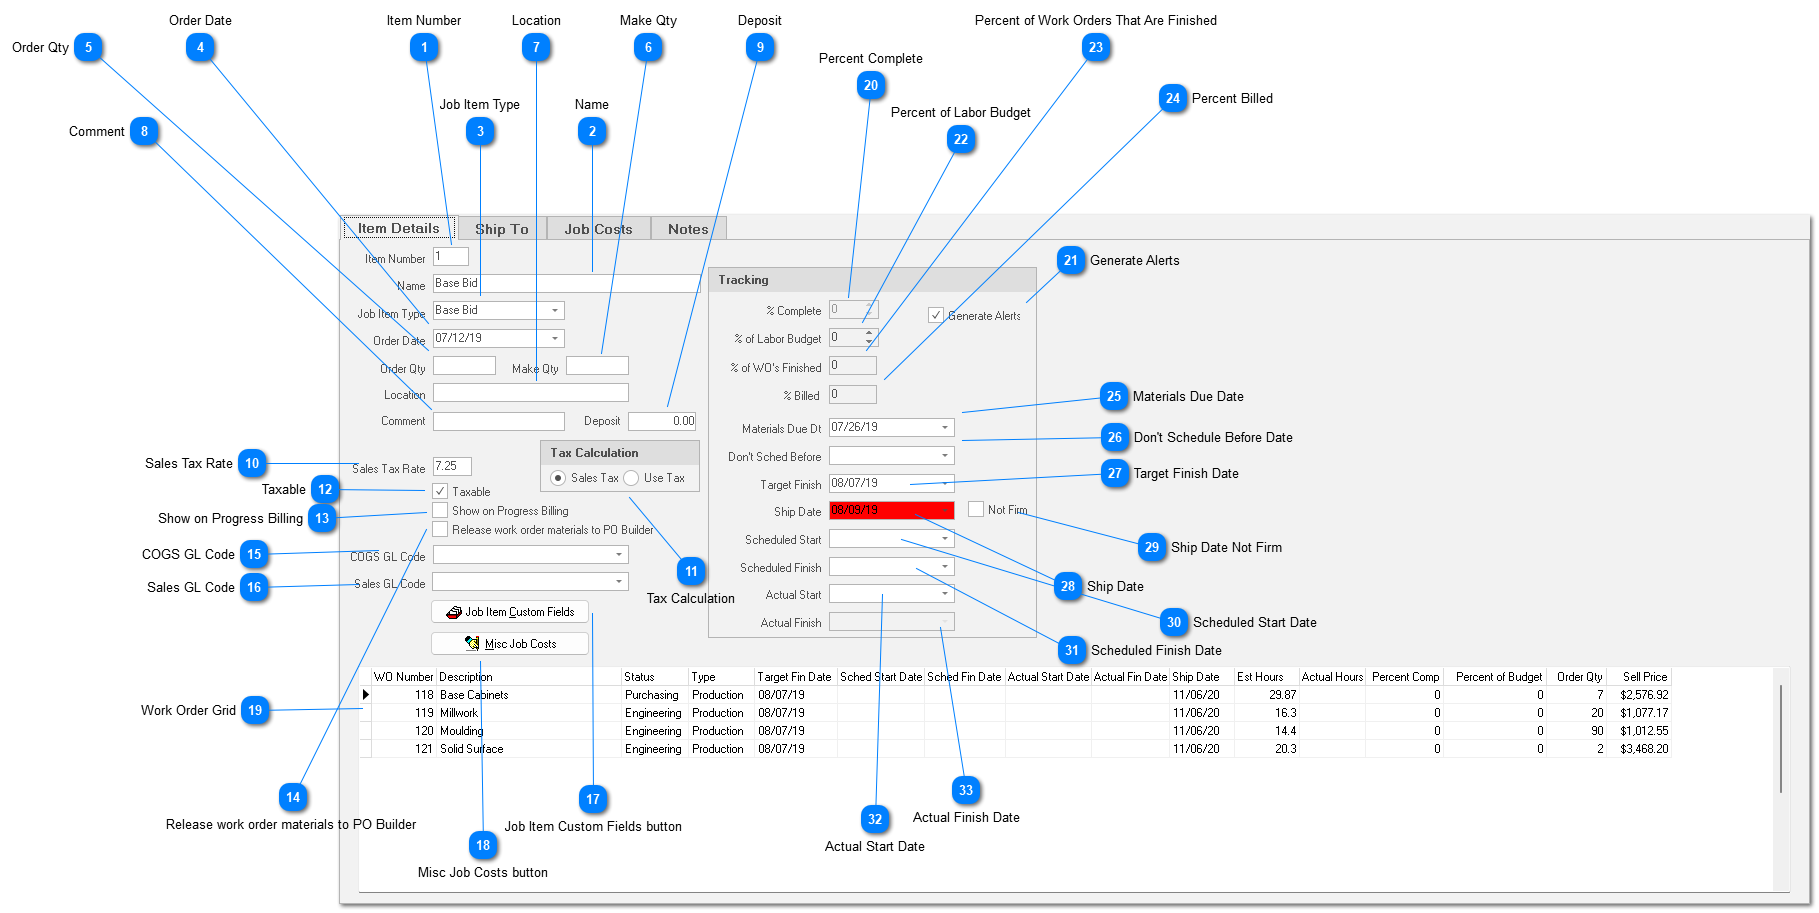Expand the Job Item Type dropdown
The image size is (1819, 913).
[555, 311]
